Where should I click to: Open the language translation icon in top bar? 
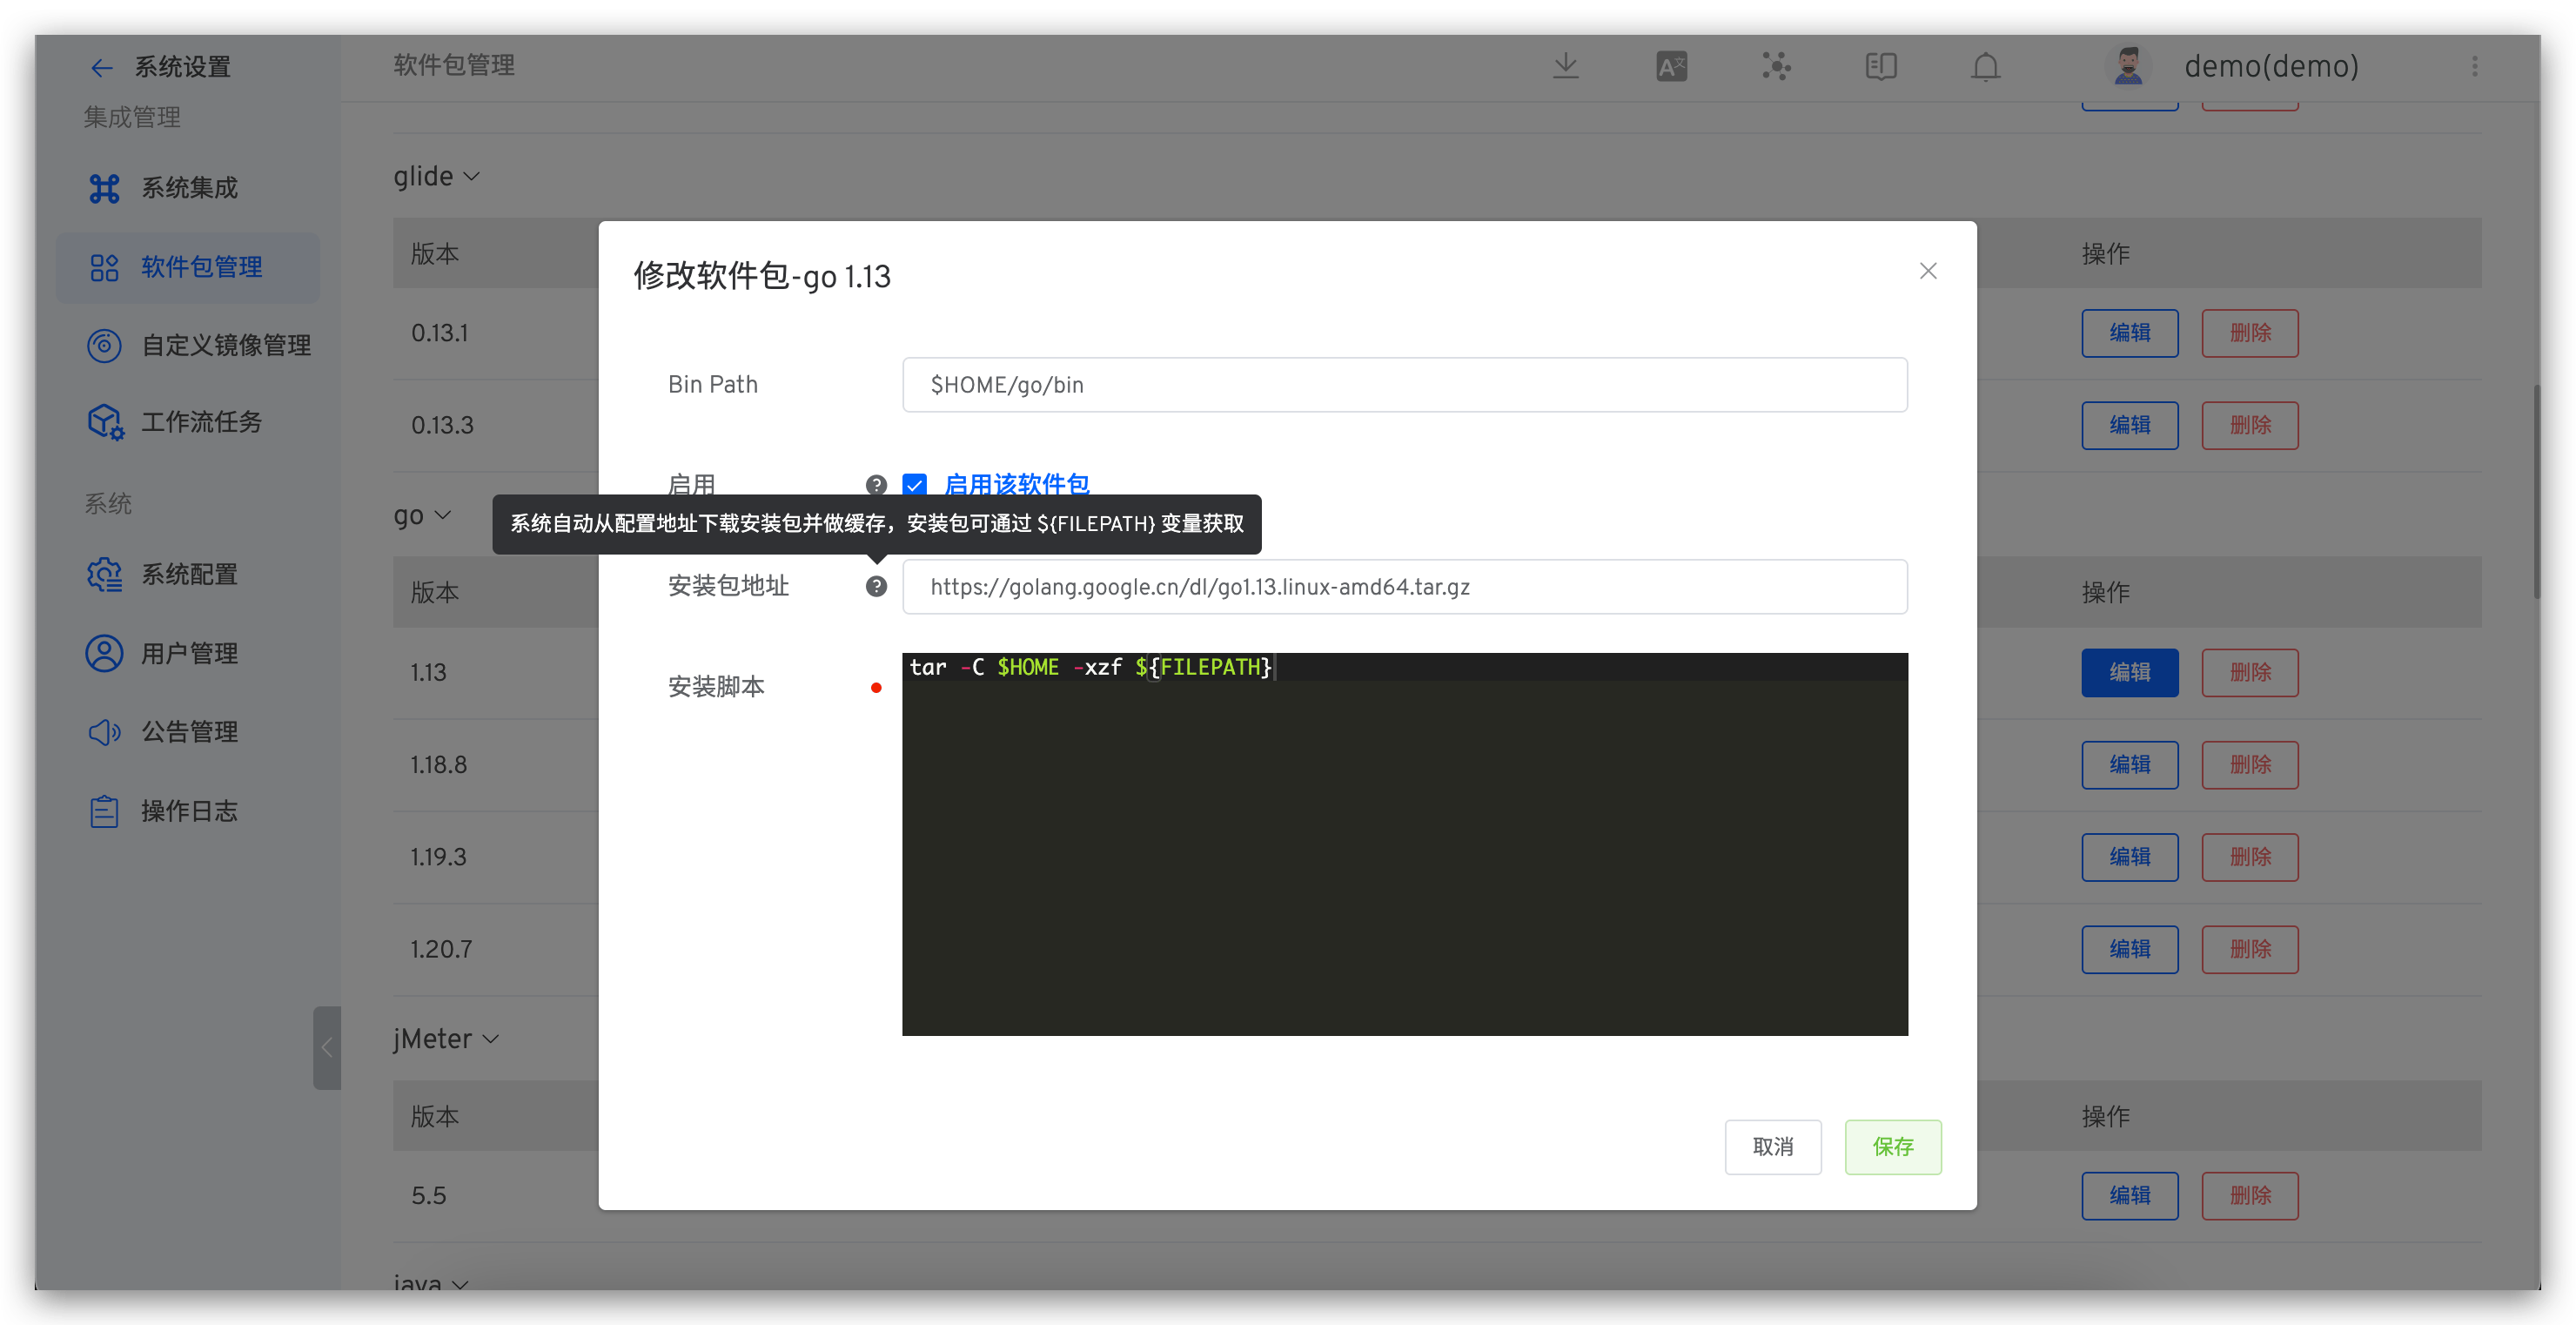tap(1671, 65)
